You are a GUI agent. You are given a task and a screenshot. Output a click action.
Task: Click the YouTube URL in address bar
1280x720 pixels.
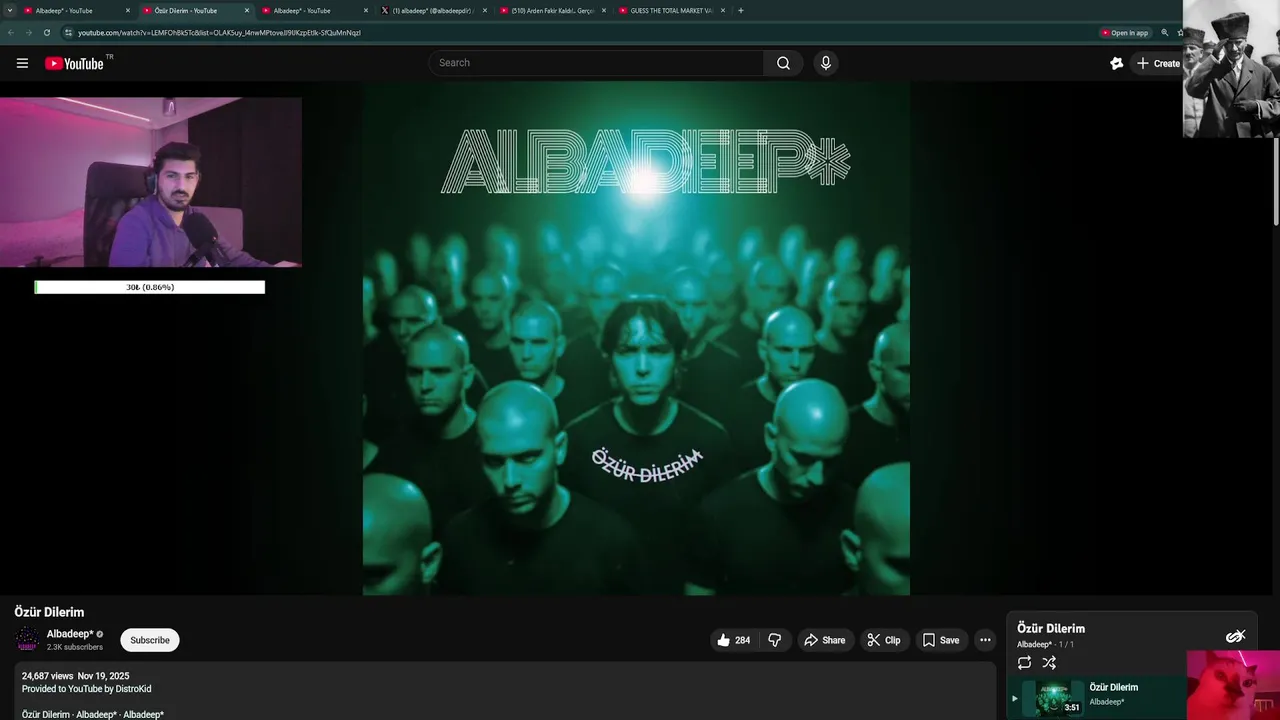pos(219,32)
